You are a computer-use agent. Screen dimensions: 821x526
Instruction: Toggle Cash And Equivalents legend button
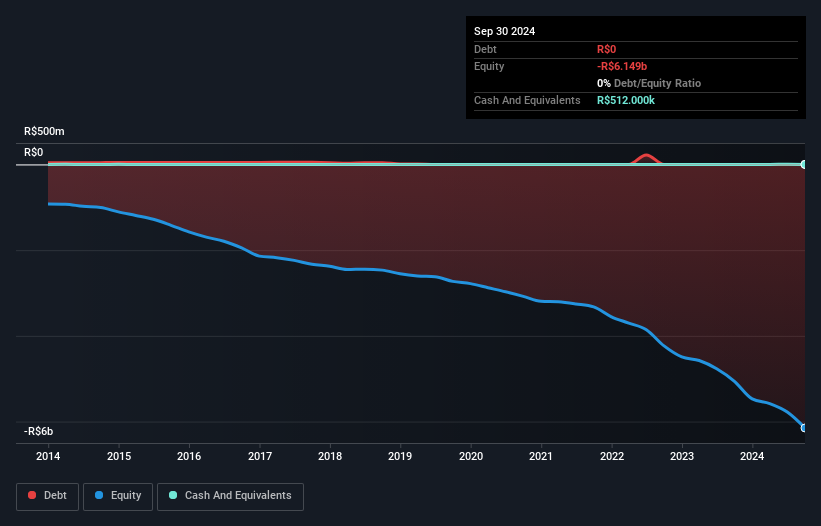(x=230, y=496)
